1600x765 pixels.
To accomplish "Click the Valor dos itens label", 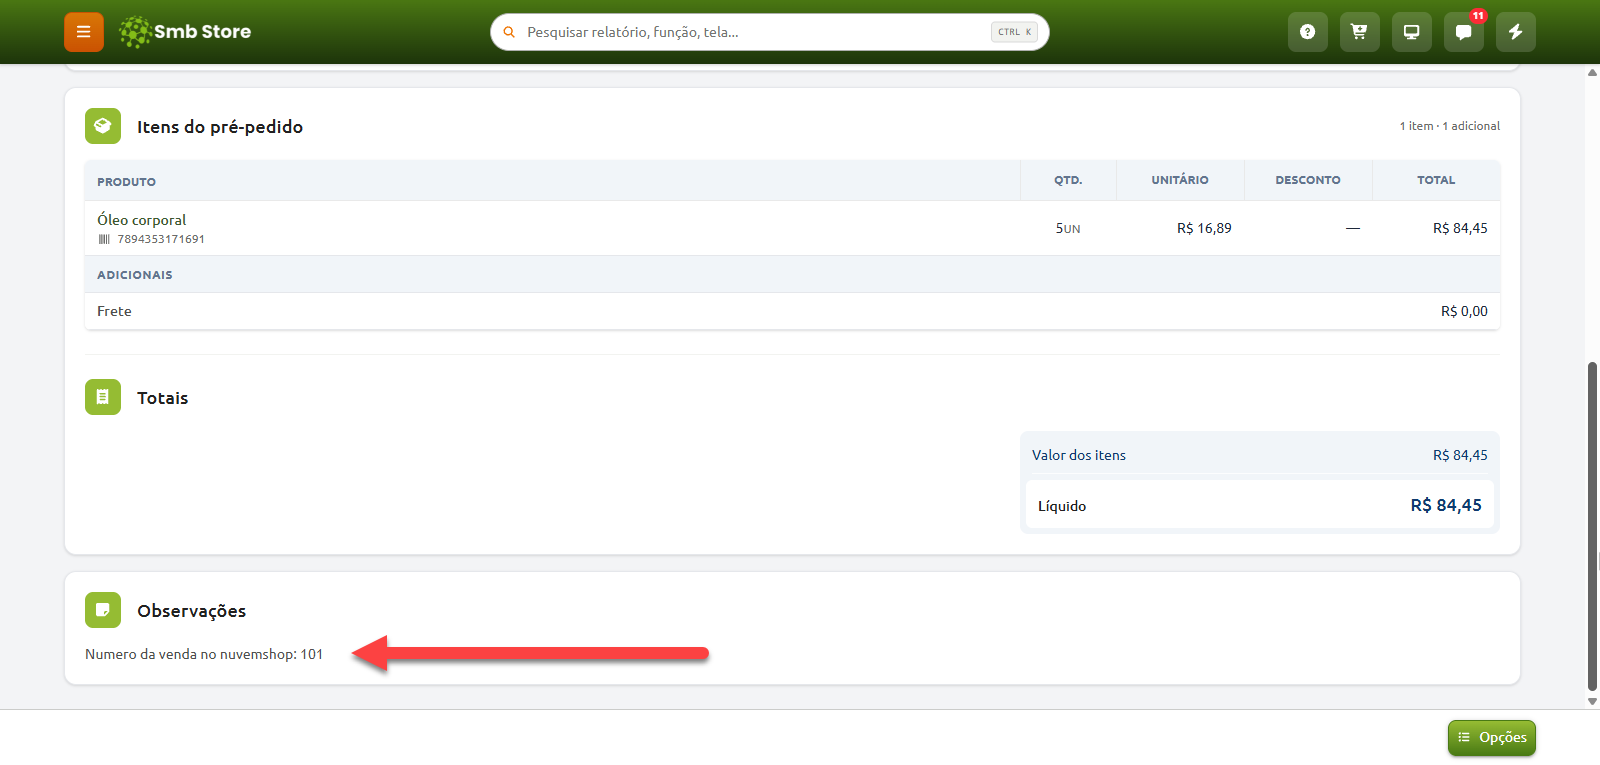I will click(1079, 455).
